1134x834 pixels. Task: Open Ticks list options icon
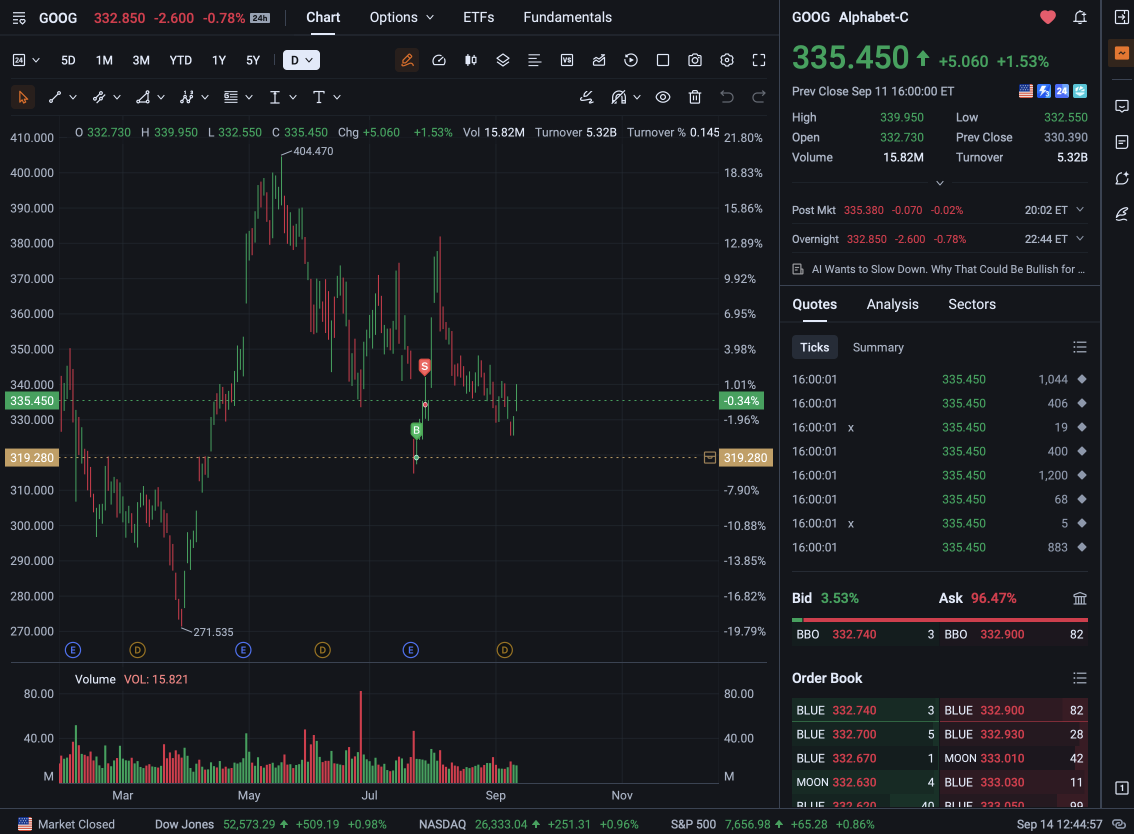1080,347
